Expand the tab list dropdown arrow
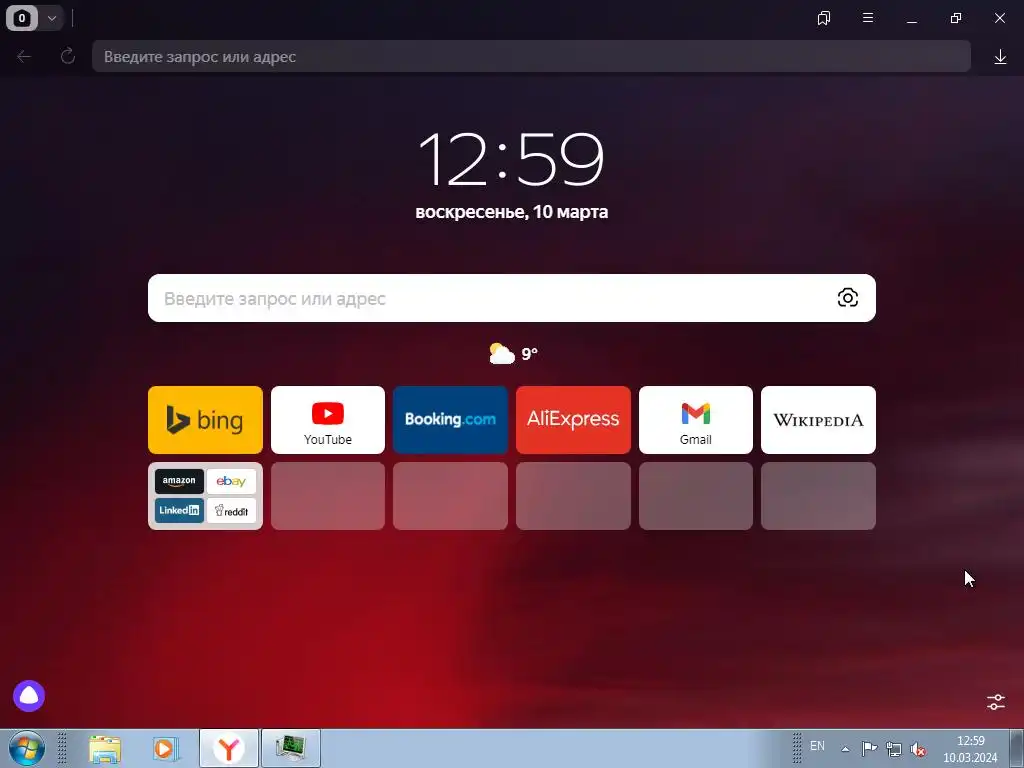The image size is (1024, 768). (52, 18)
